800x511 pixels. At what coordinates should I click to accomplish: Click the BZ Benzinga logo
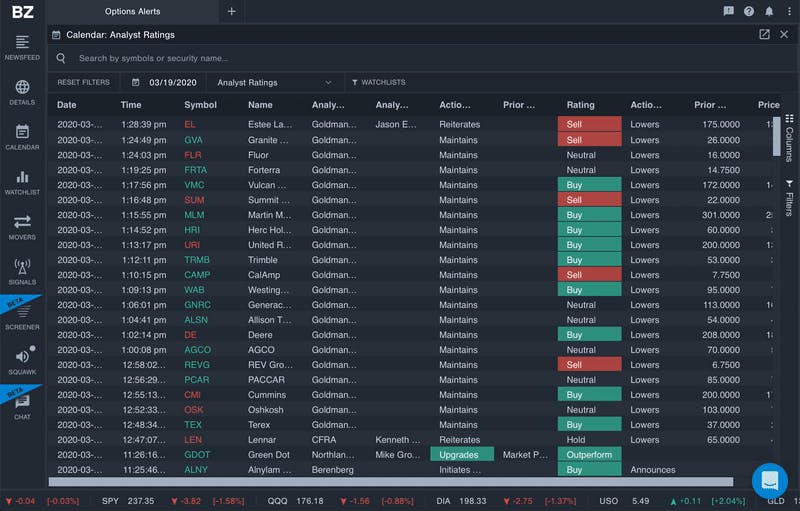(x=22, y=12)
